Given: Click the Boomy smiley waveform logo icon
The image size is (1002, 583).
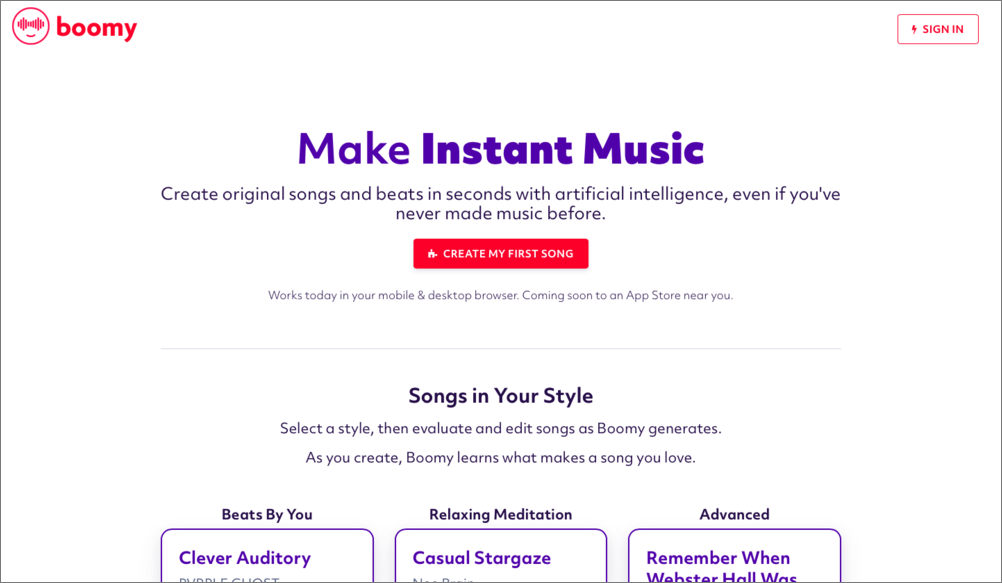Looking at the screenshot, I should (31, 27).
